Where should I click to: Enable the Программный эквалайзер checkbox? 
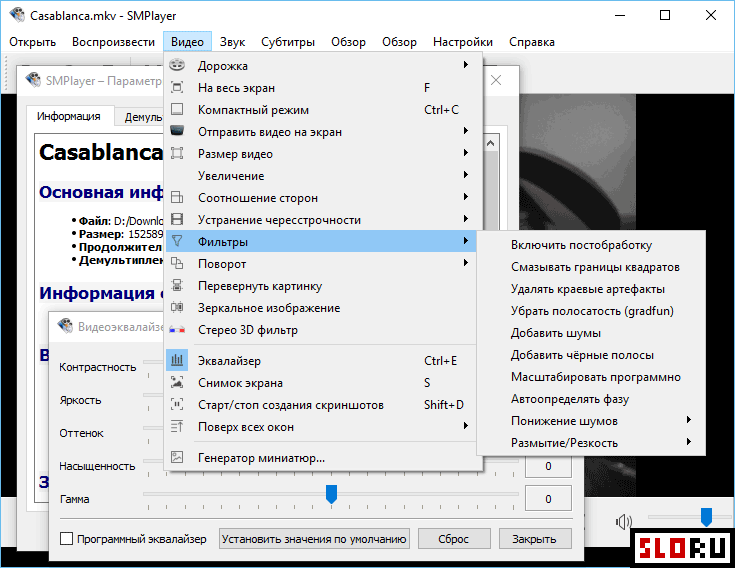[x=67, y=539]
